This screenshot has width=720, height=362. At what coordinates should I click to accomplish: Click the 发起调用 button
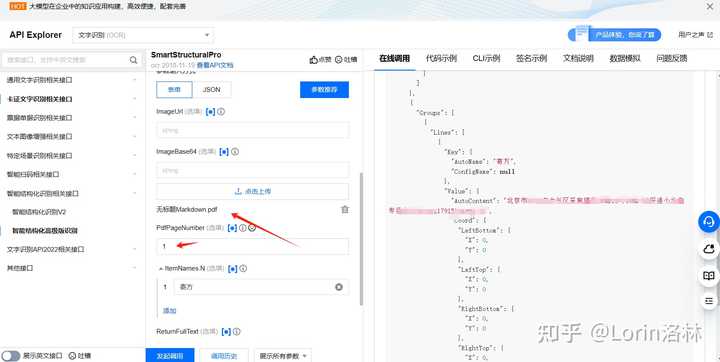(170, 356)
